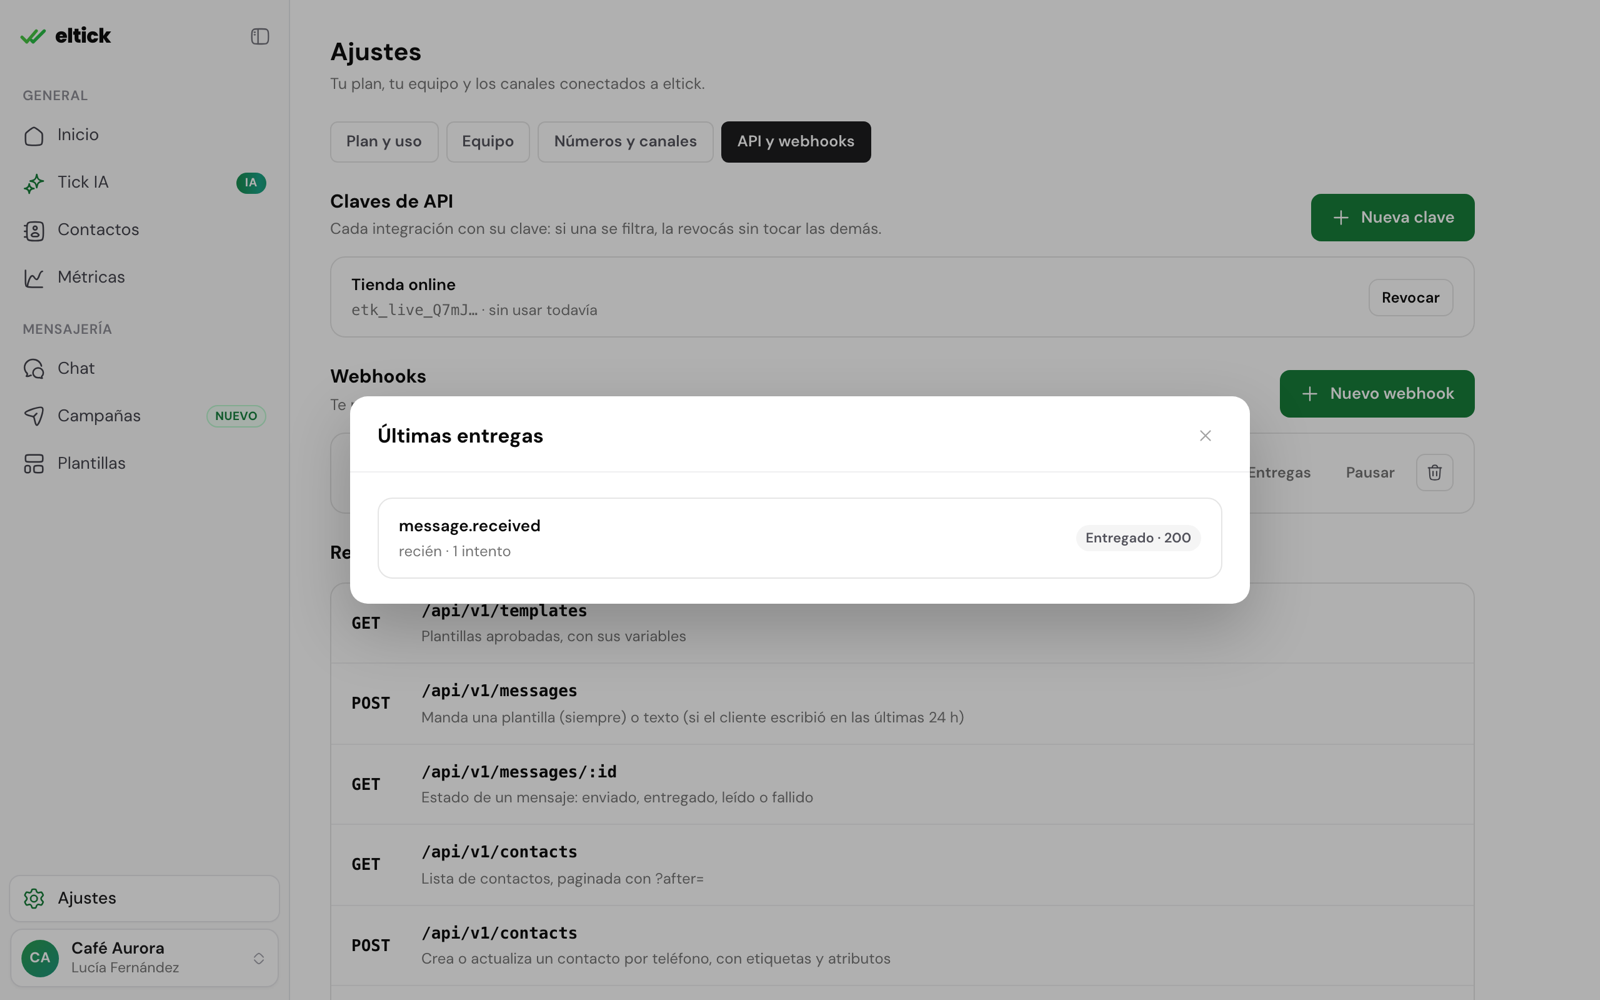Click the /api/v1/templates endpoint
This screenshot has width=1600, height=1000.
[x=504, y=611]
